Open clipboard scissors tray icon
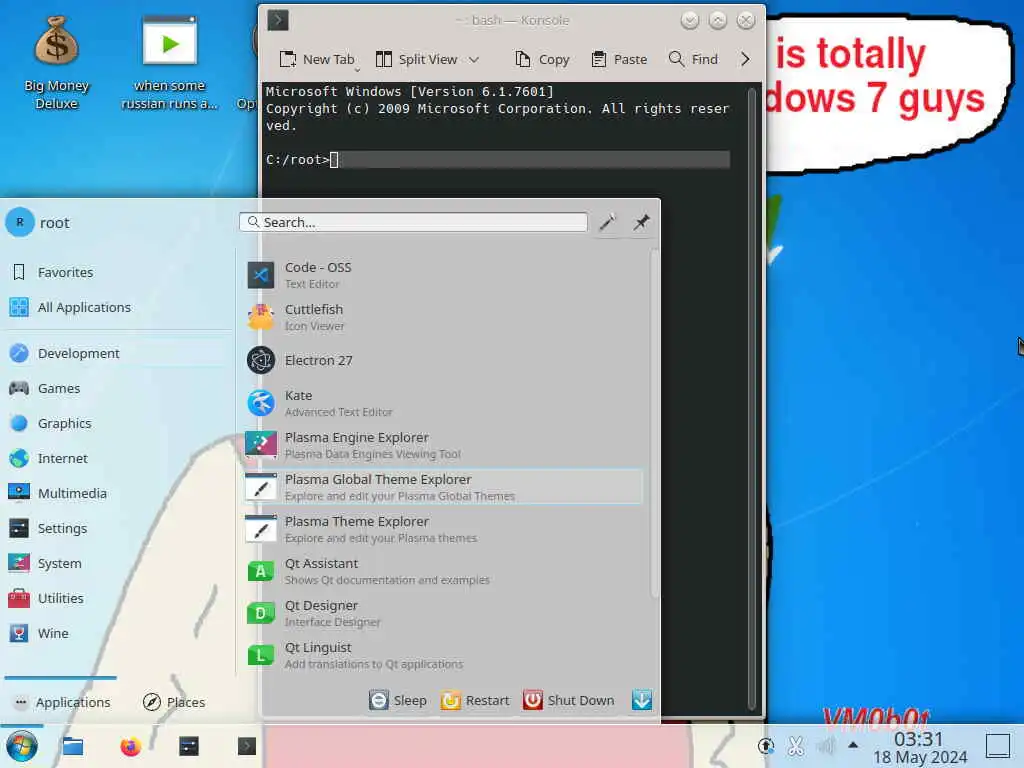 [x=795, y=746]
